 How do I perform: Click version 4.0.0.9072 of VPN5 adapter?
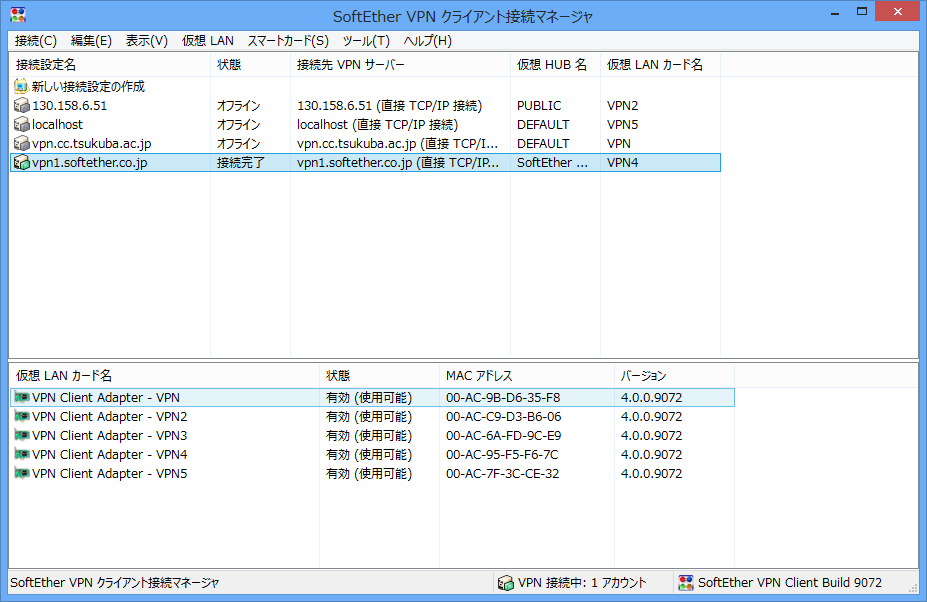coord(652,473)
